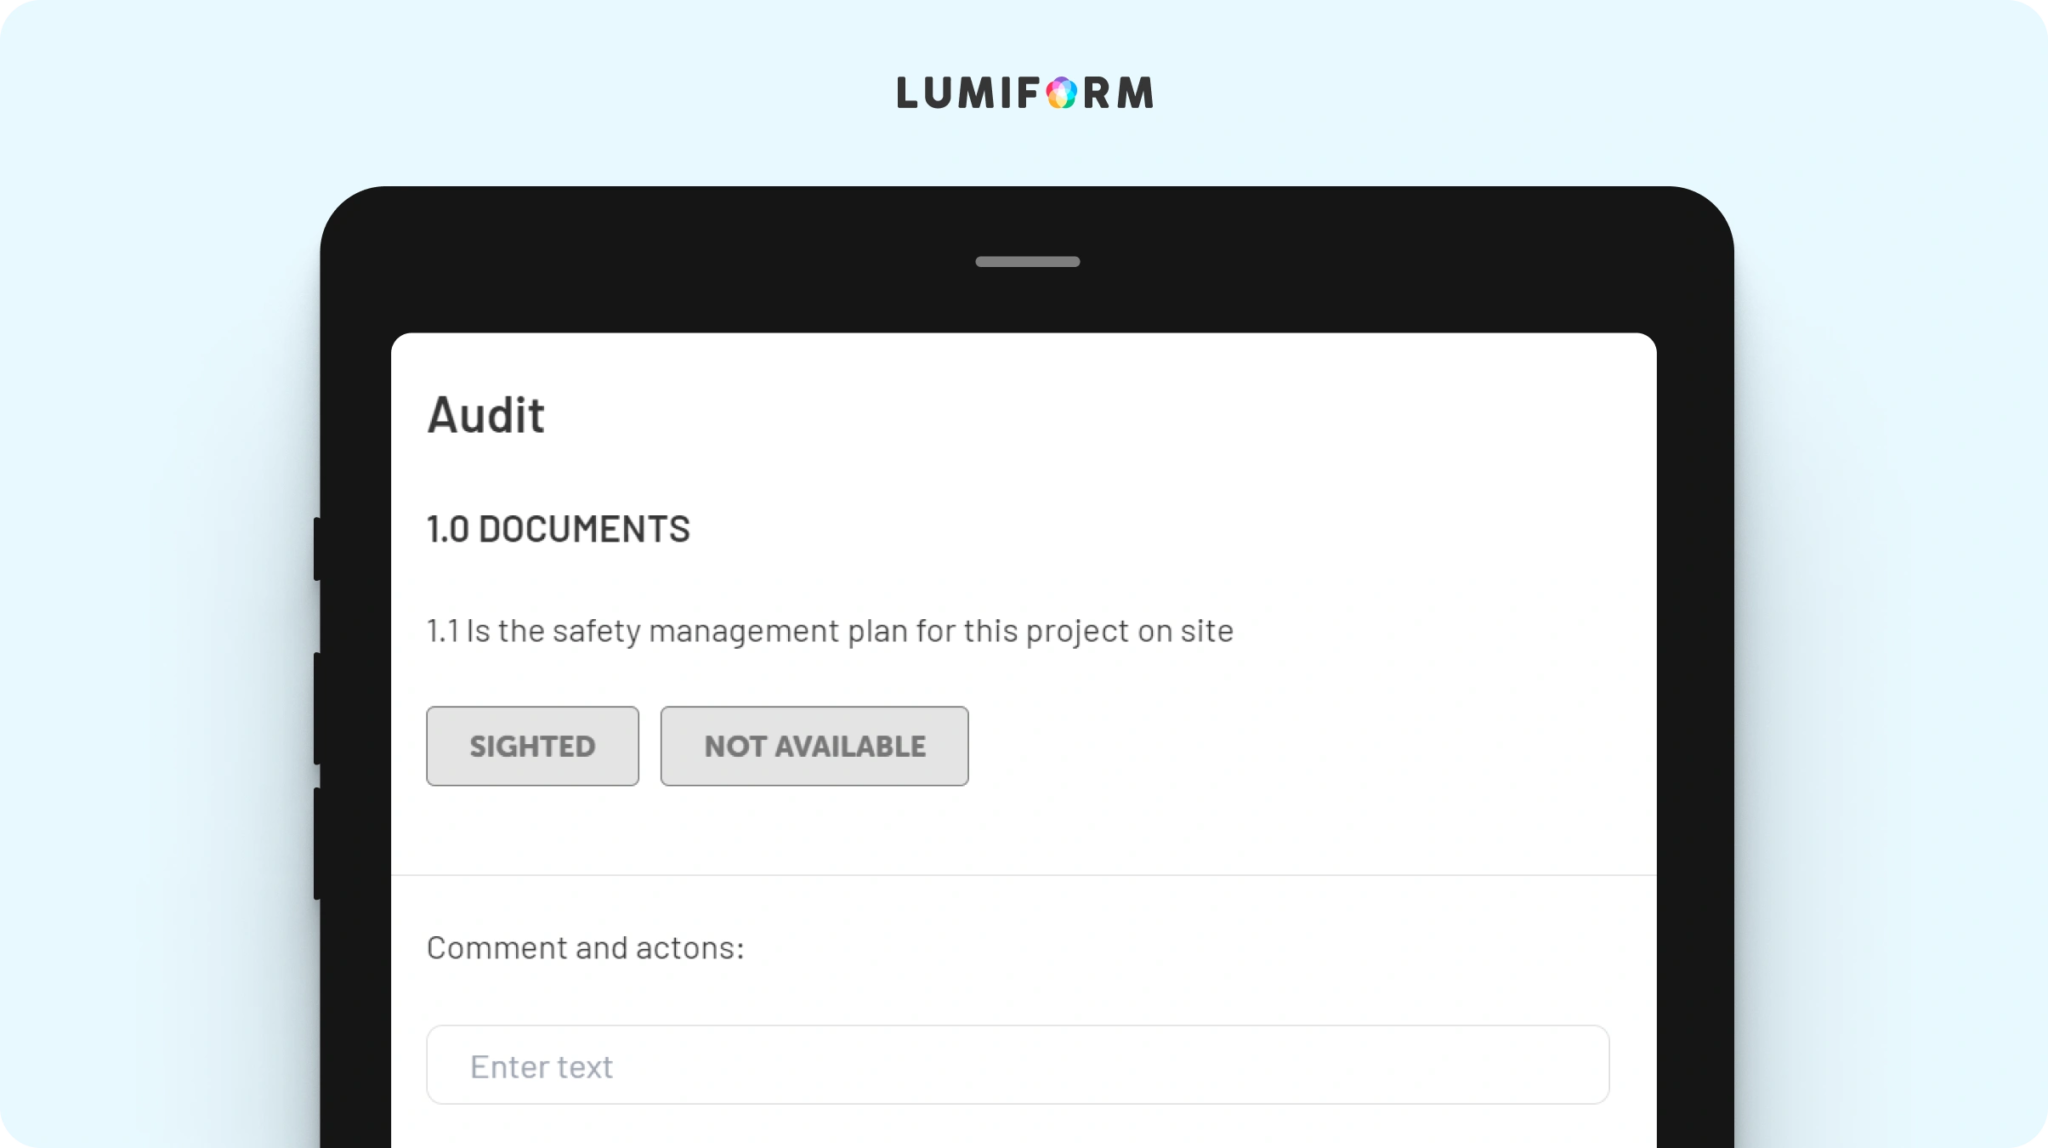Click the 1.1 question number
This screenshot has height=1148, width=2048.
tap(442, 631)
